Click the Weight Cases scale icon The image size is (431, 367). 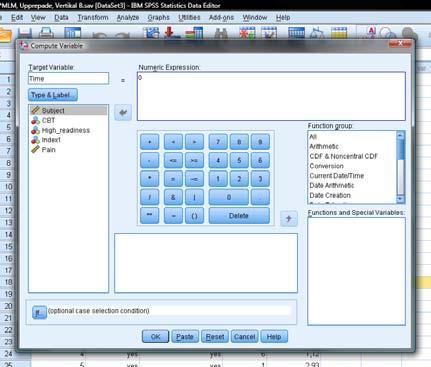coord(317,33)
